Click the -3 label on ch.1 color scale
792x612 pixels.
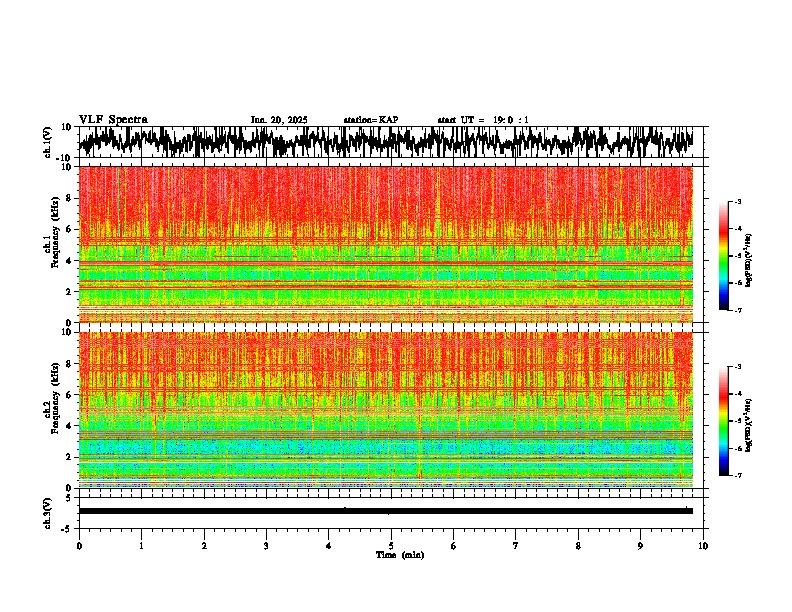[737, 201]
